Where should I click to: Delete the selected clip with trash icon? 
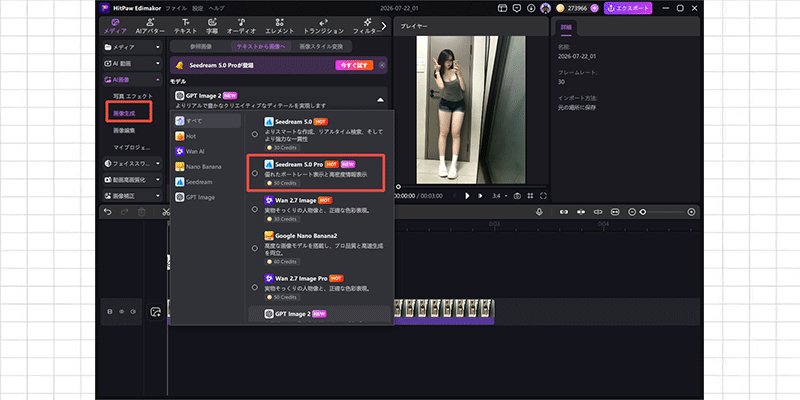[x=142, y=212]
